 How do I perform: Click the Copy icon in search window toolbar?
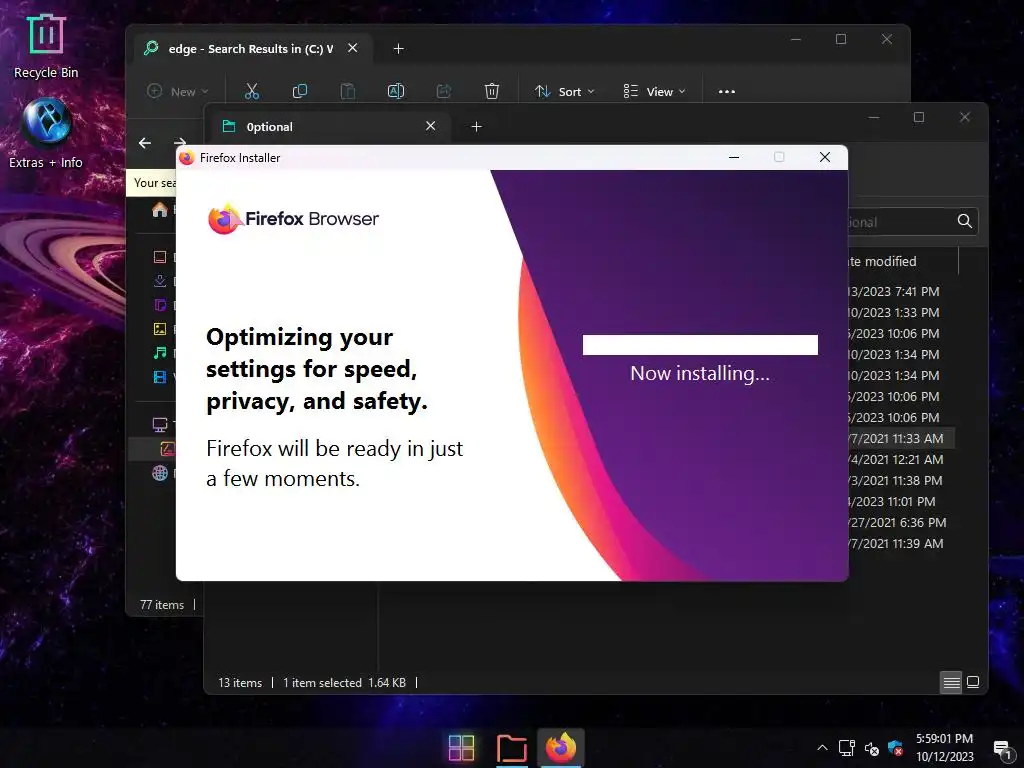(x=300, y=91)
